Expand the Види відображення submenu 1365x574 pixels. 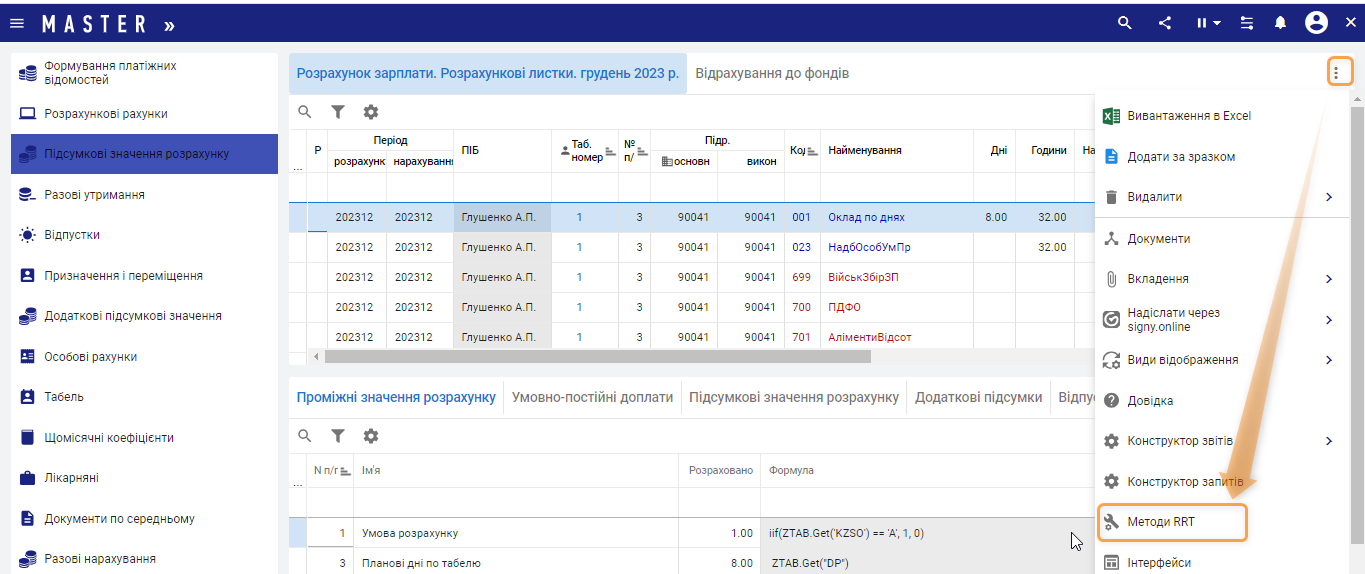(x=1329, y=360)
